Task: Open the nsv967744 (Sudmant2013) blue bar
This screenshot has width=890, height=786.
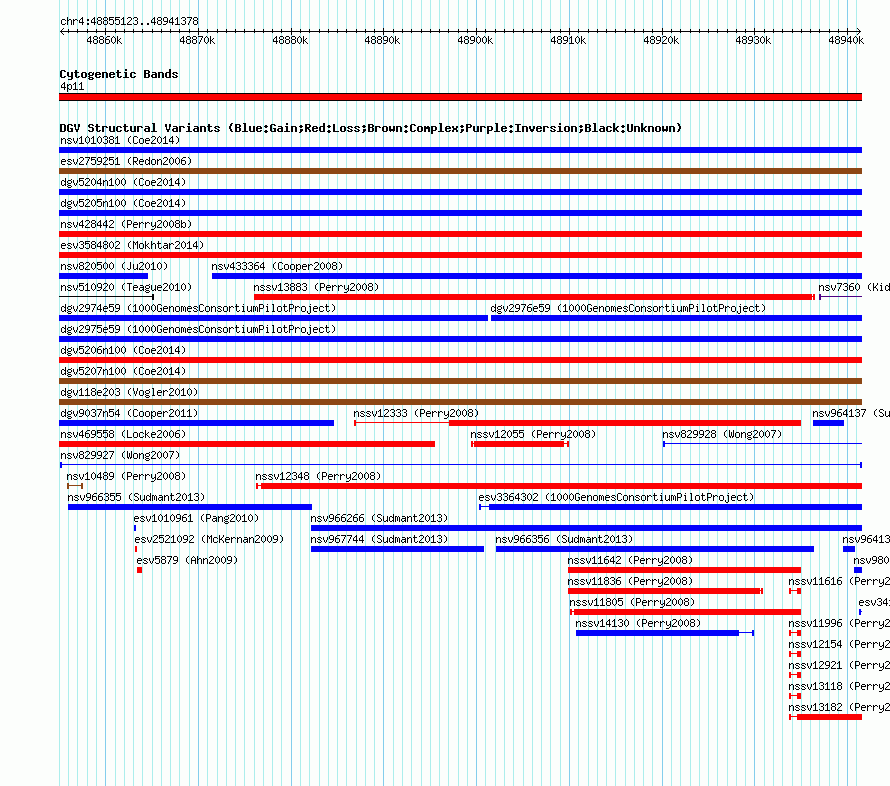Action: [397, 549]
